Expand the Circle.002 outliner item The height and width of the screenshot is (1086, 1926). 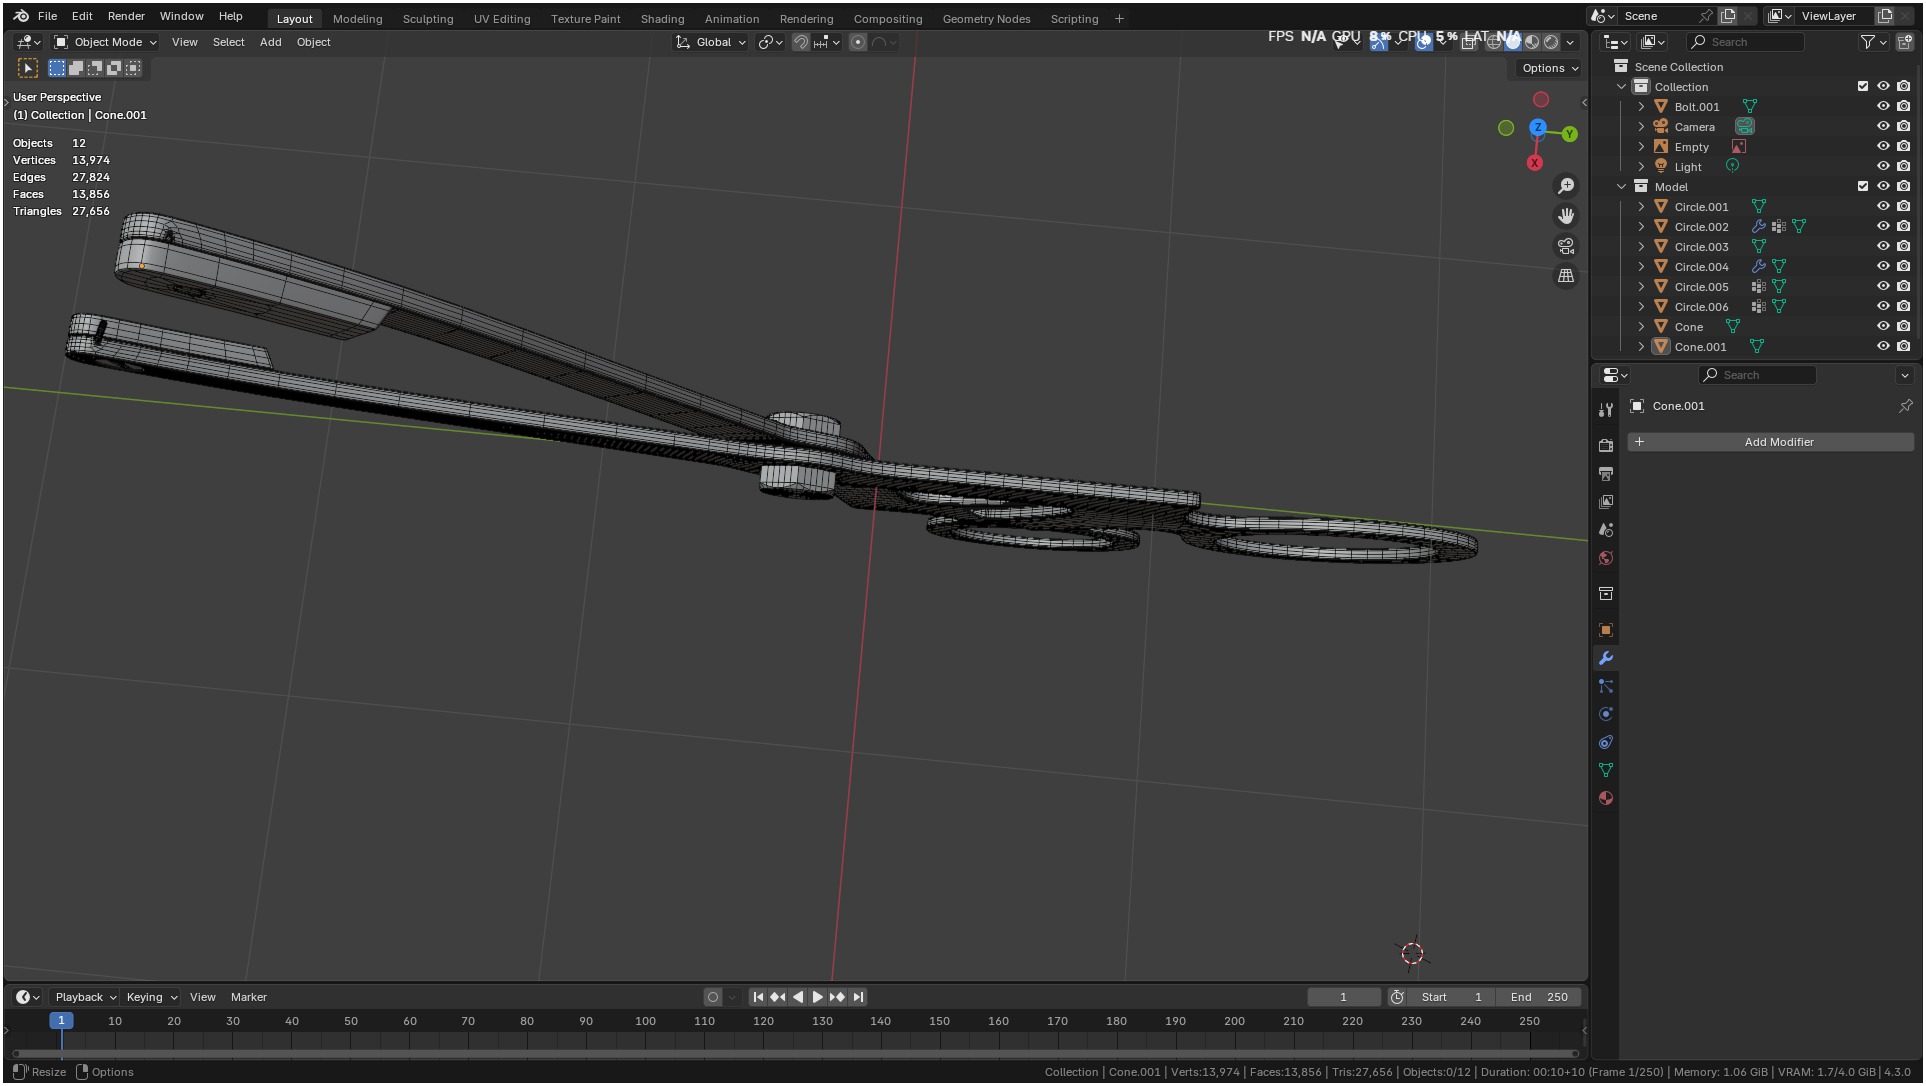coord(1641,227)
